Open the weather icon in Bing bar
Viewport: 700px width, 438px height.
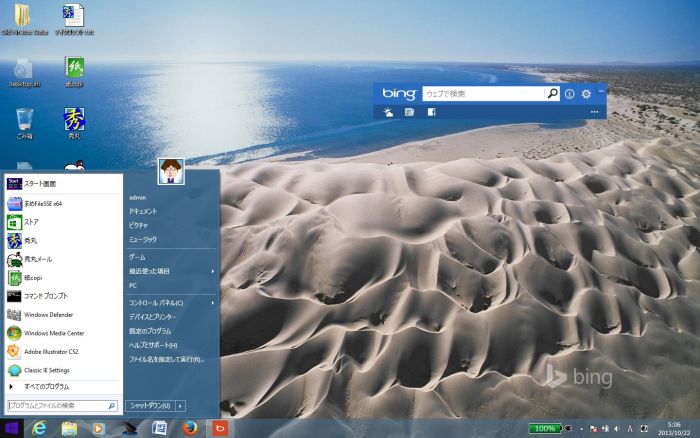pyautogui.click(x=387, y=112)
